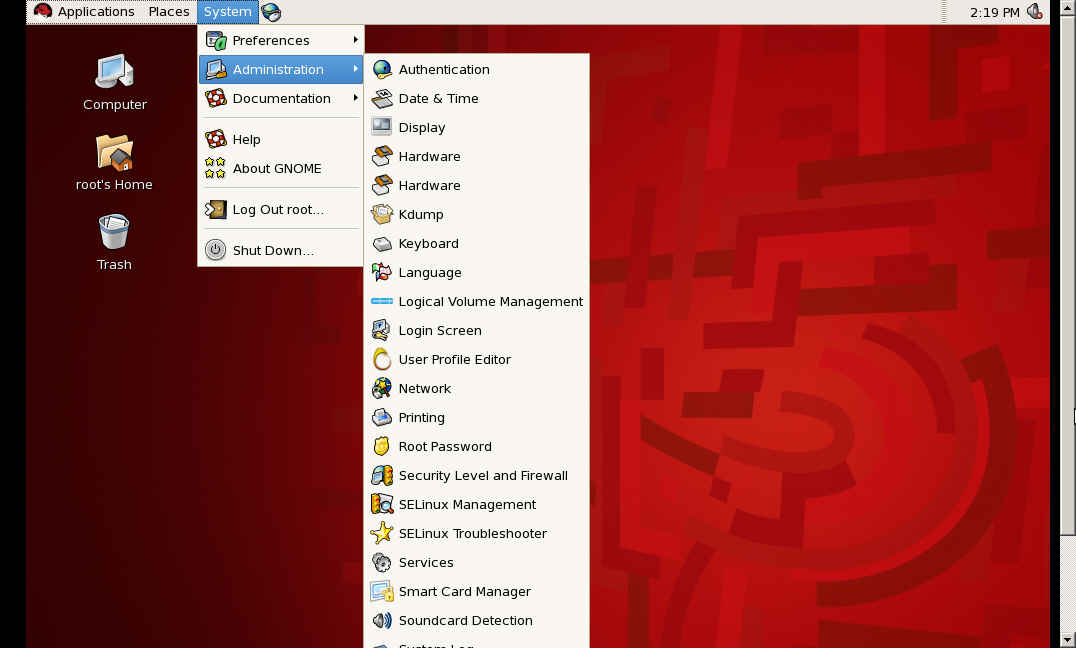1076x648 pixels.
Task: Click the Security Level and Firewall icon
Action: (382, 475)
